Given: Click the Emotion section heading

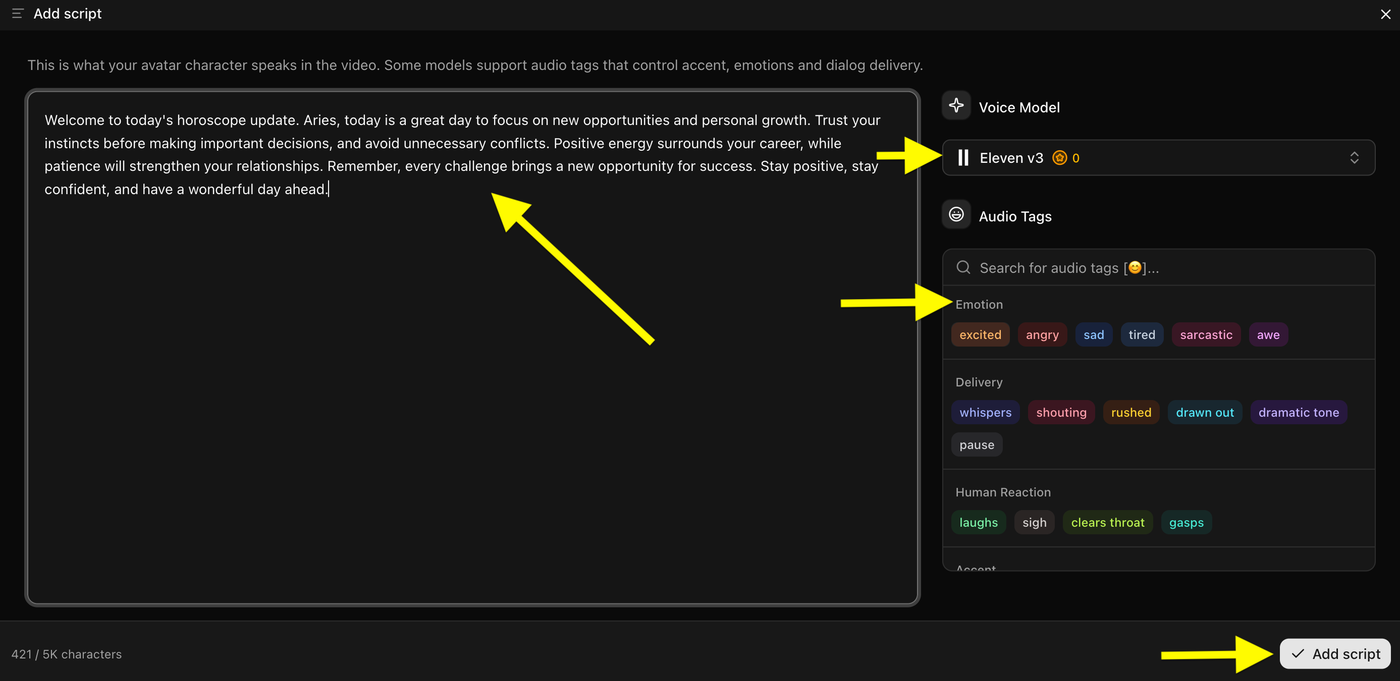Looking at the screenshot, I should pyautogui.click(x=979, y=304).
